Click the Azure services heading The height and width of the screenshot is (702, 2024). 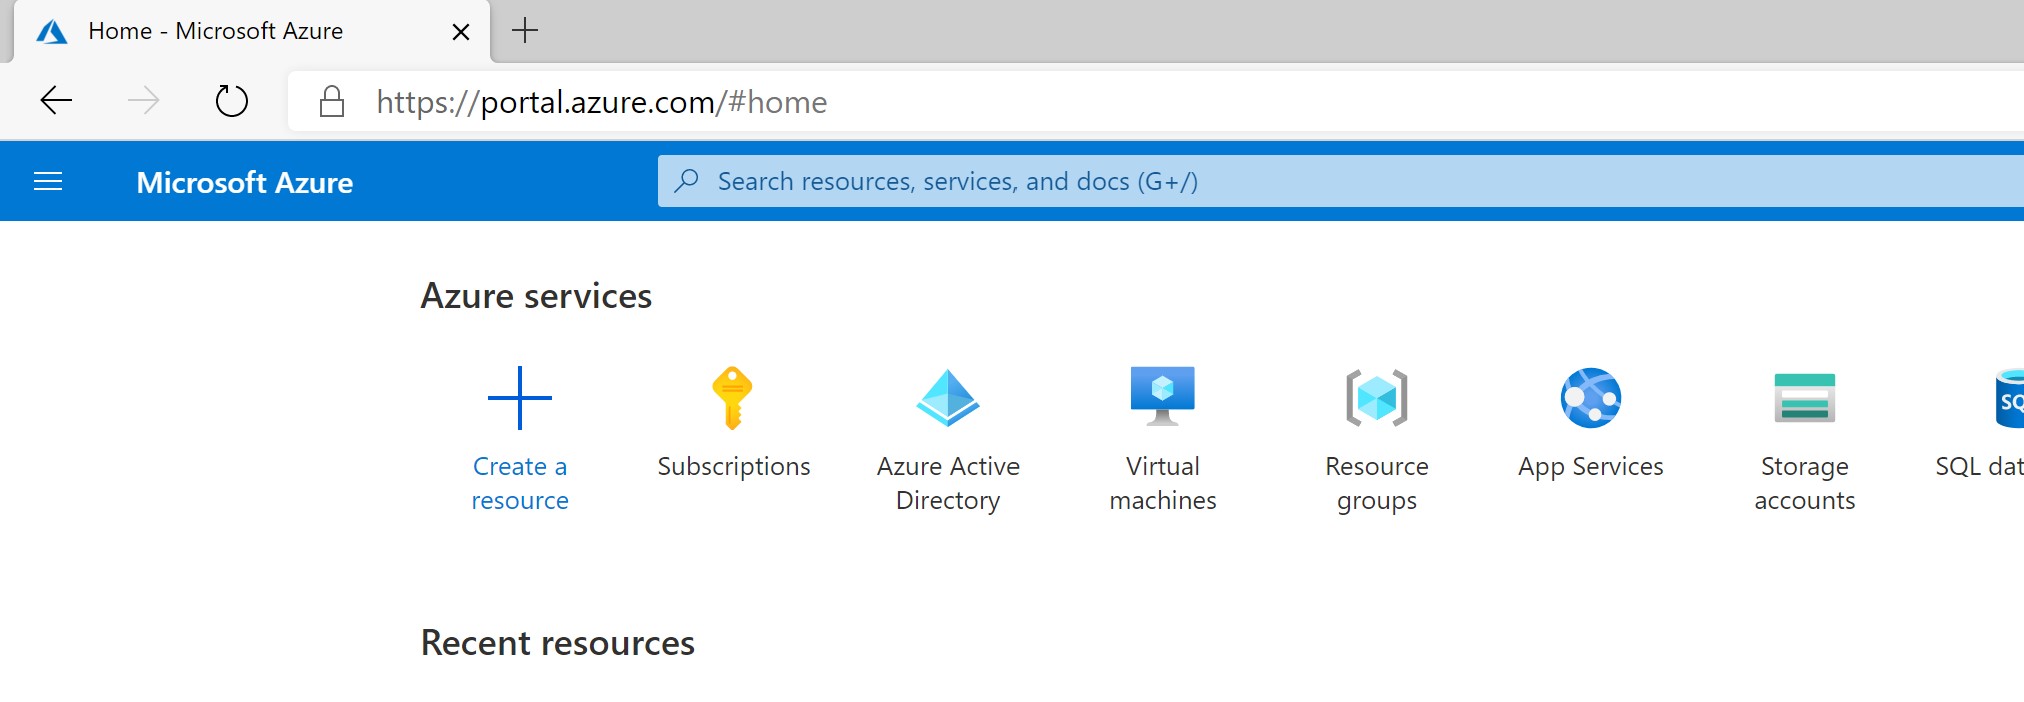pyautogui.click(x=536, y=296)
